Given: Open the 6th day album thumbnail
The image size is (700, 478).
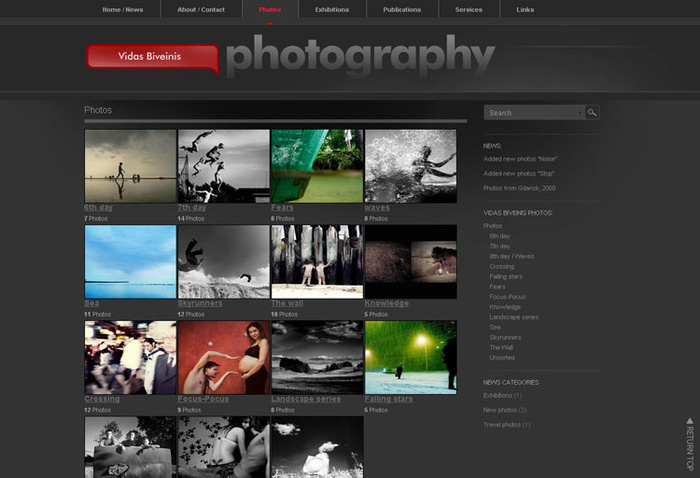Looking at the screenshot, I should click(x=130, y=165).
